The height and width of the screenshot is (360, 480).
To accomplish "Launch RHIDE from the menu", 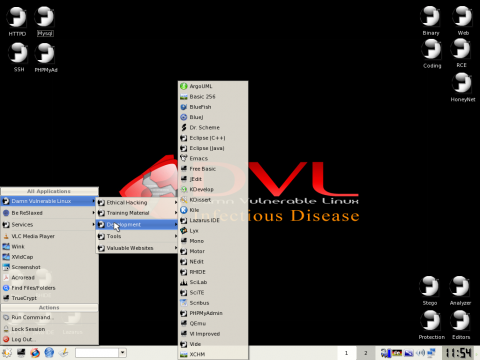I will click(213, 272).
